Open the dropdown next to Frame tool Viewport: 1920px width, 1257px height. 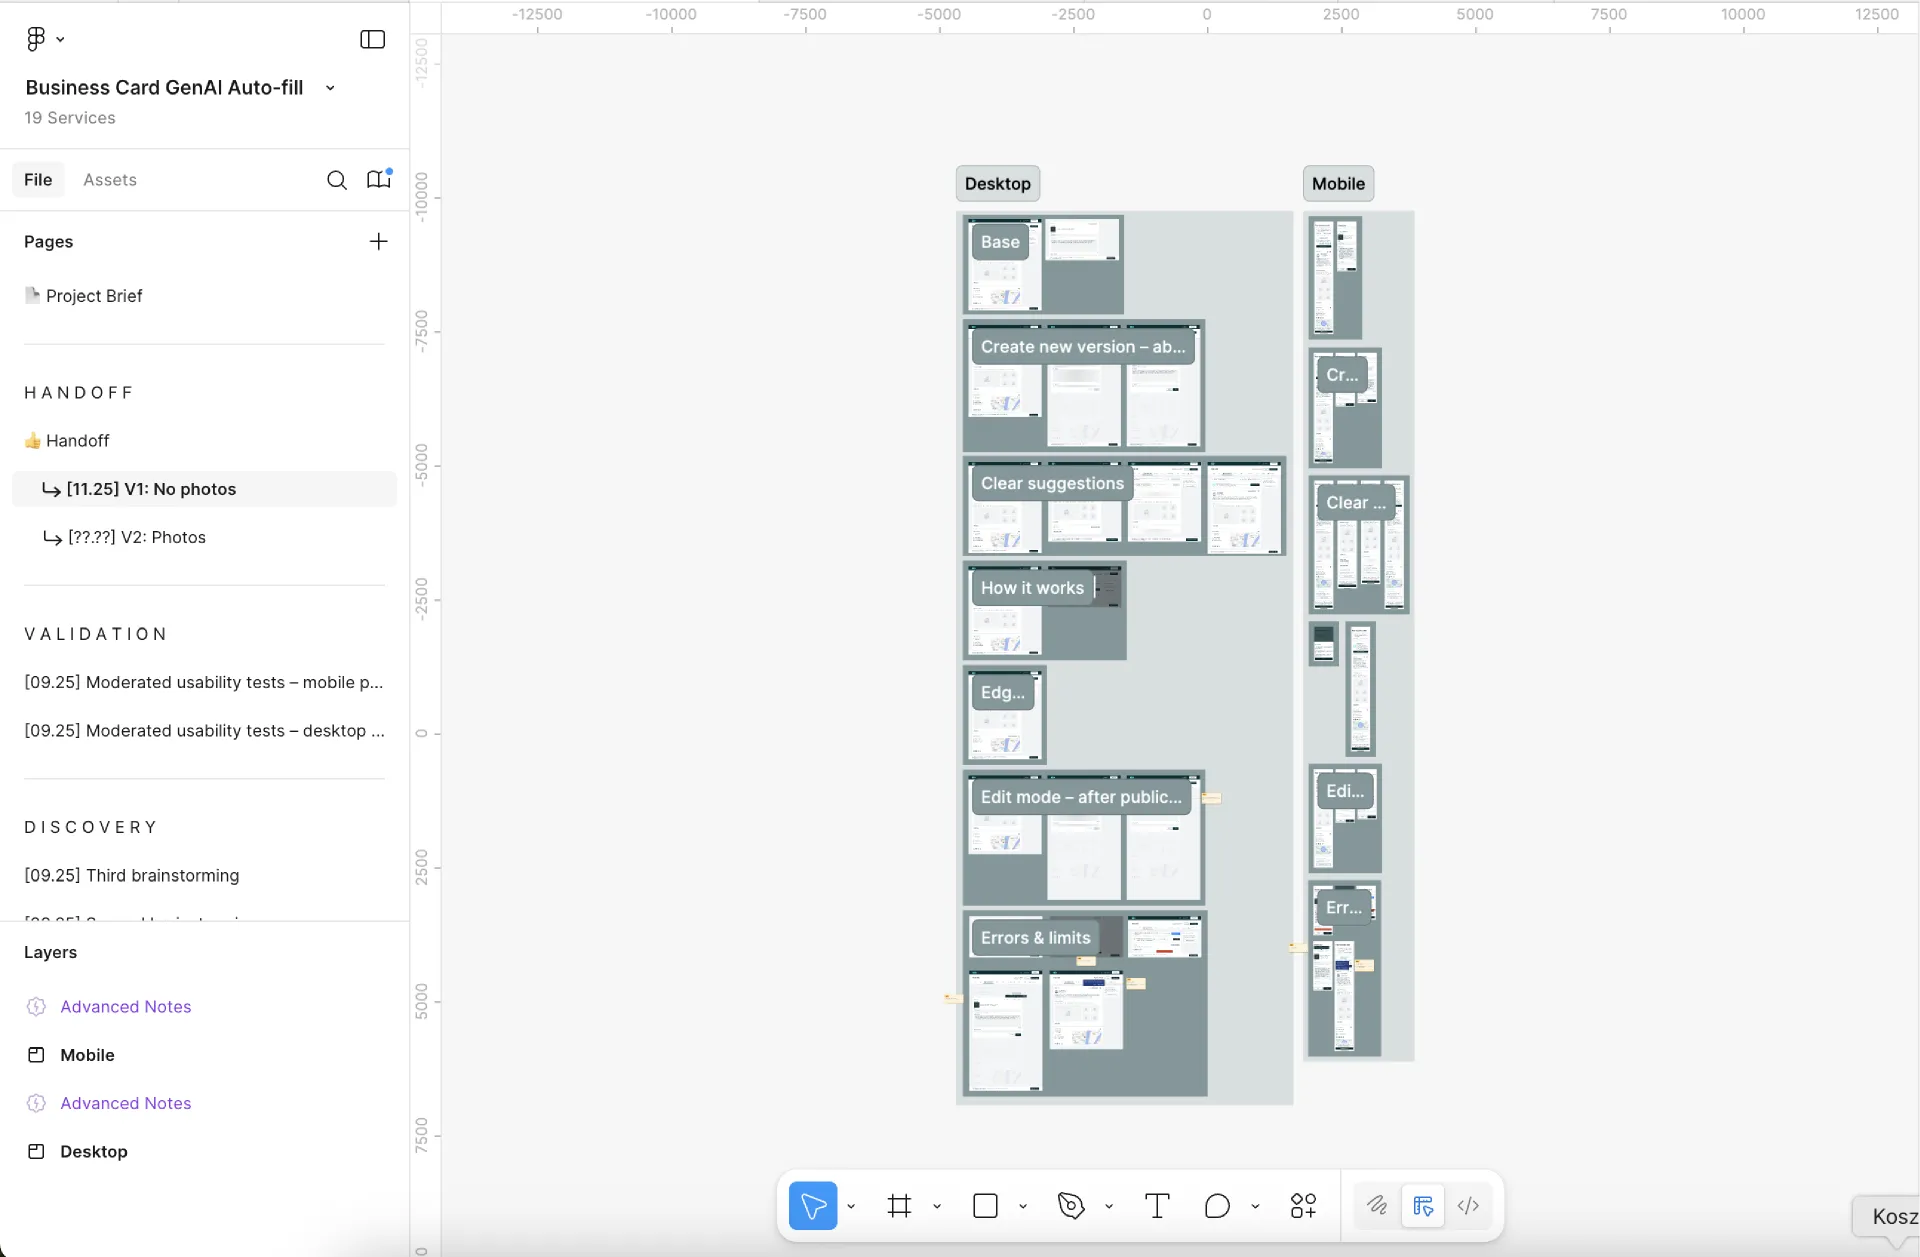click(x=937, y=1207)
